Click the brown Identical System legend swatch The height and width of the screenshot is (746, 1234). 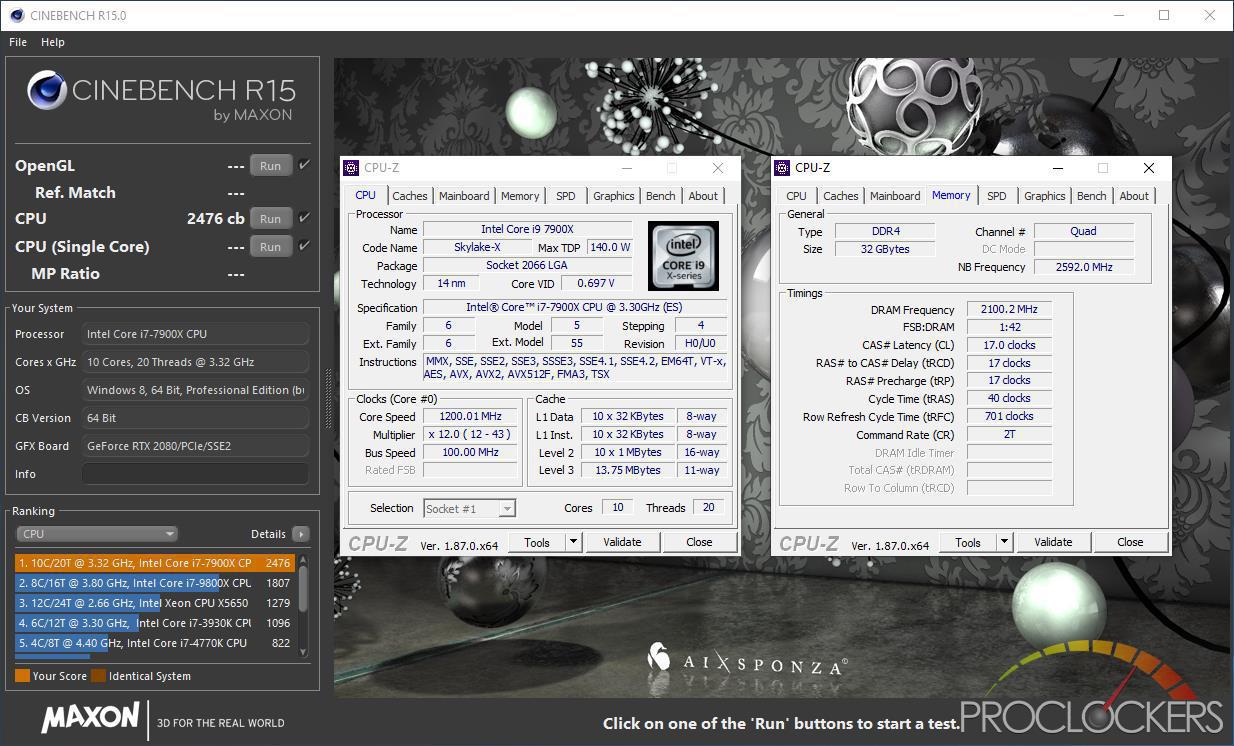pos(98,676)
